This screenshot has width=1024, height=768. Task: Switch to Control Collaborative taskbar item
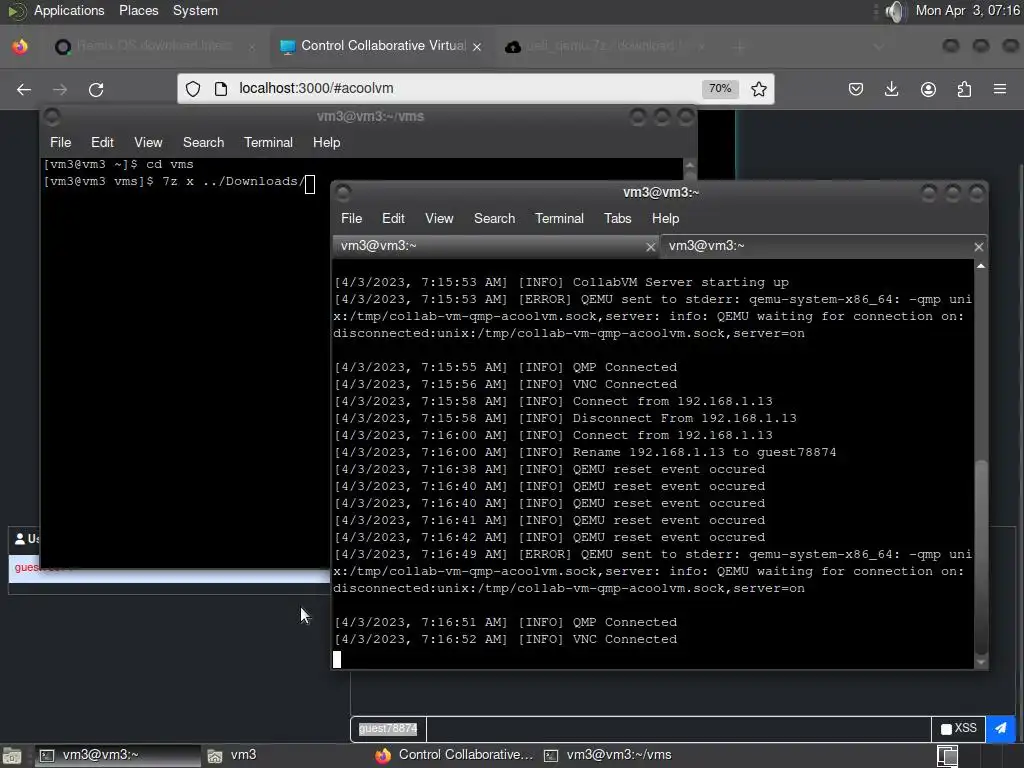point(455,756)
